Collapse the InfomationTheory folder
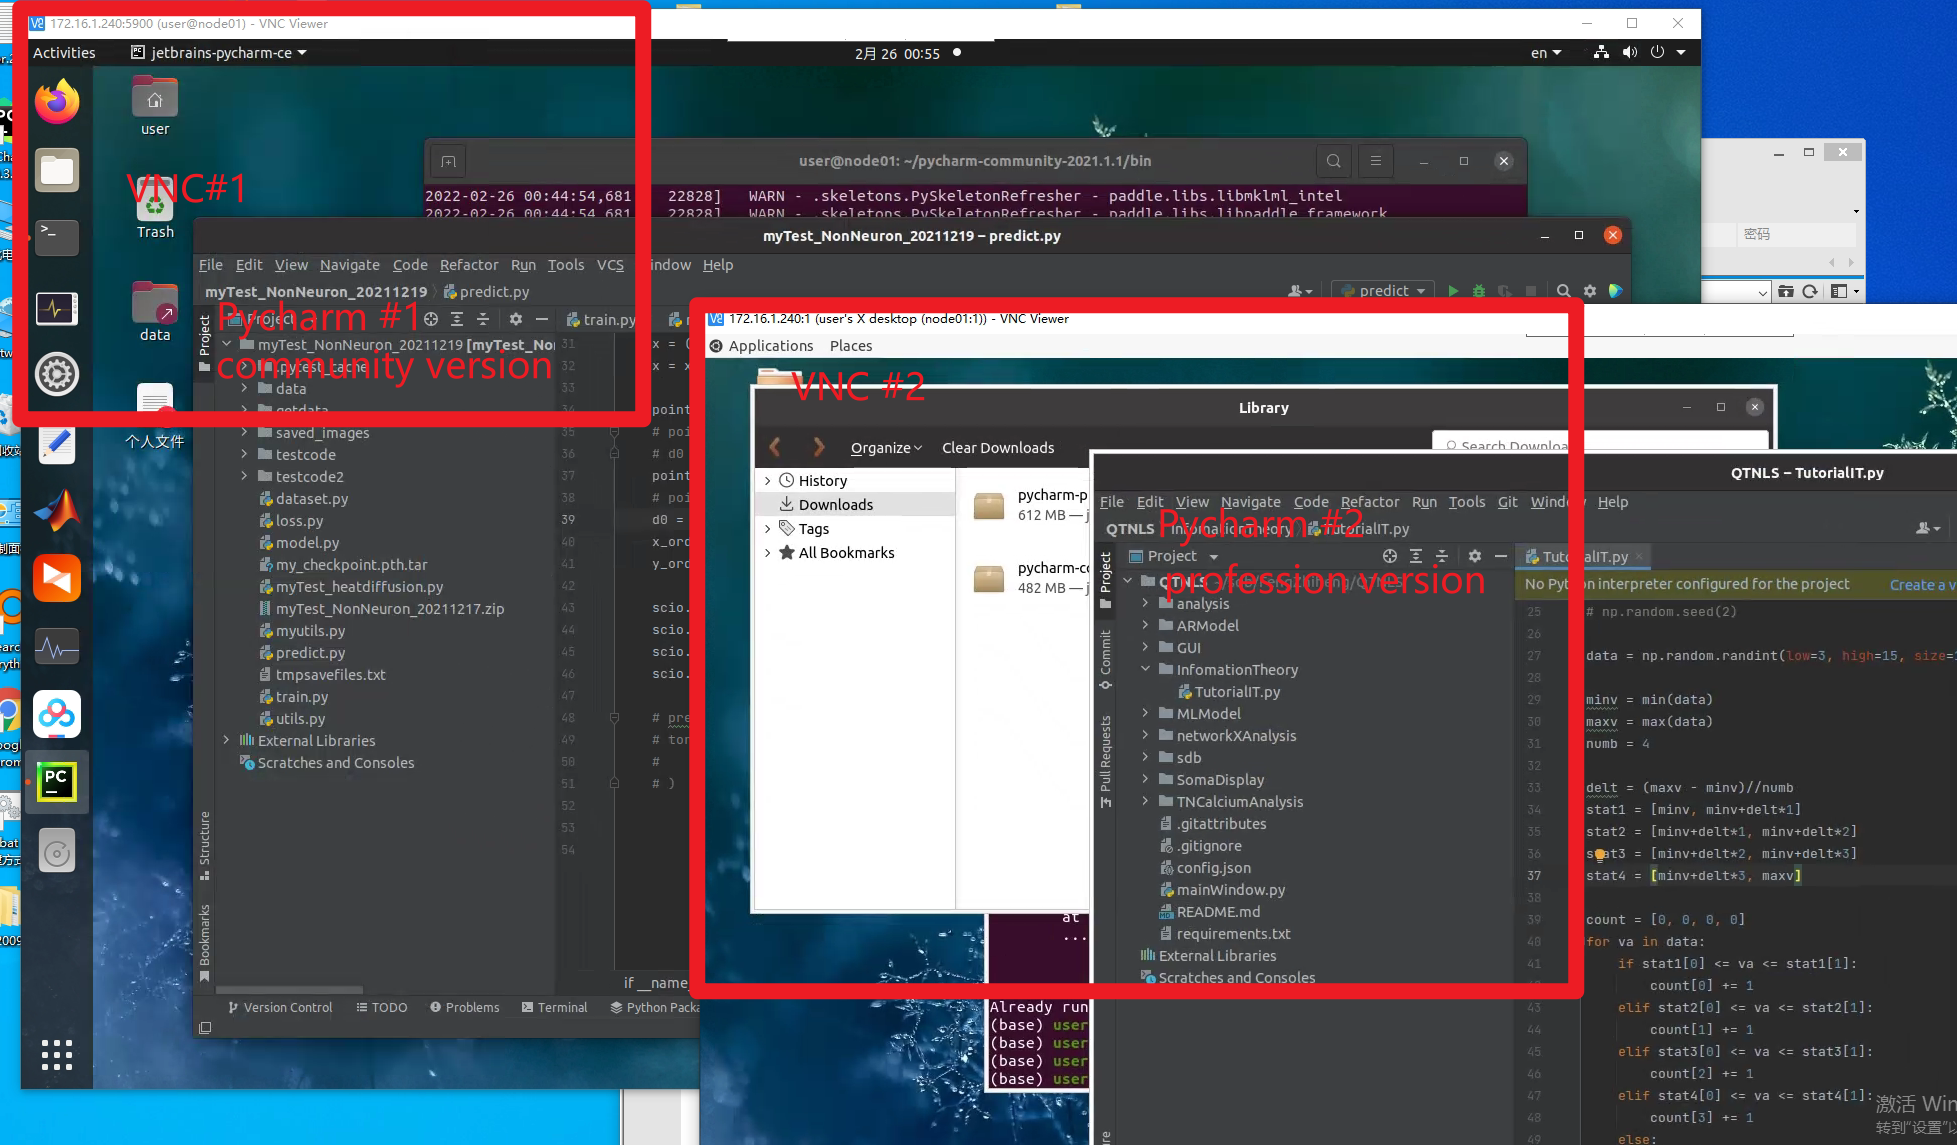The image size is (1957, 1145). click(1146, 670)
